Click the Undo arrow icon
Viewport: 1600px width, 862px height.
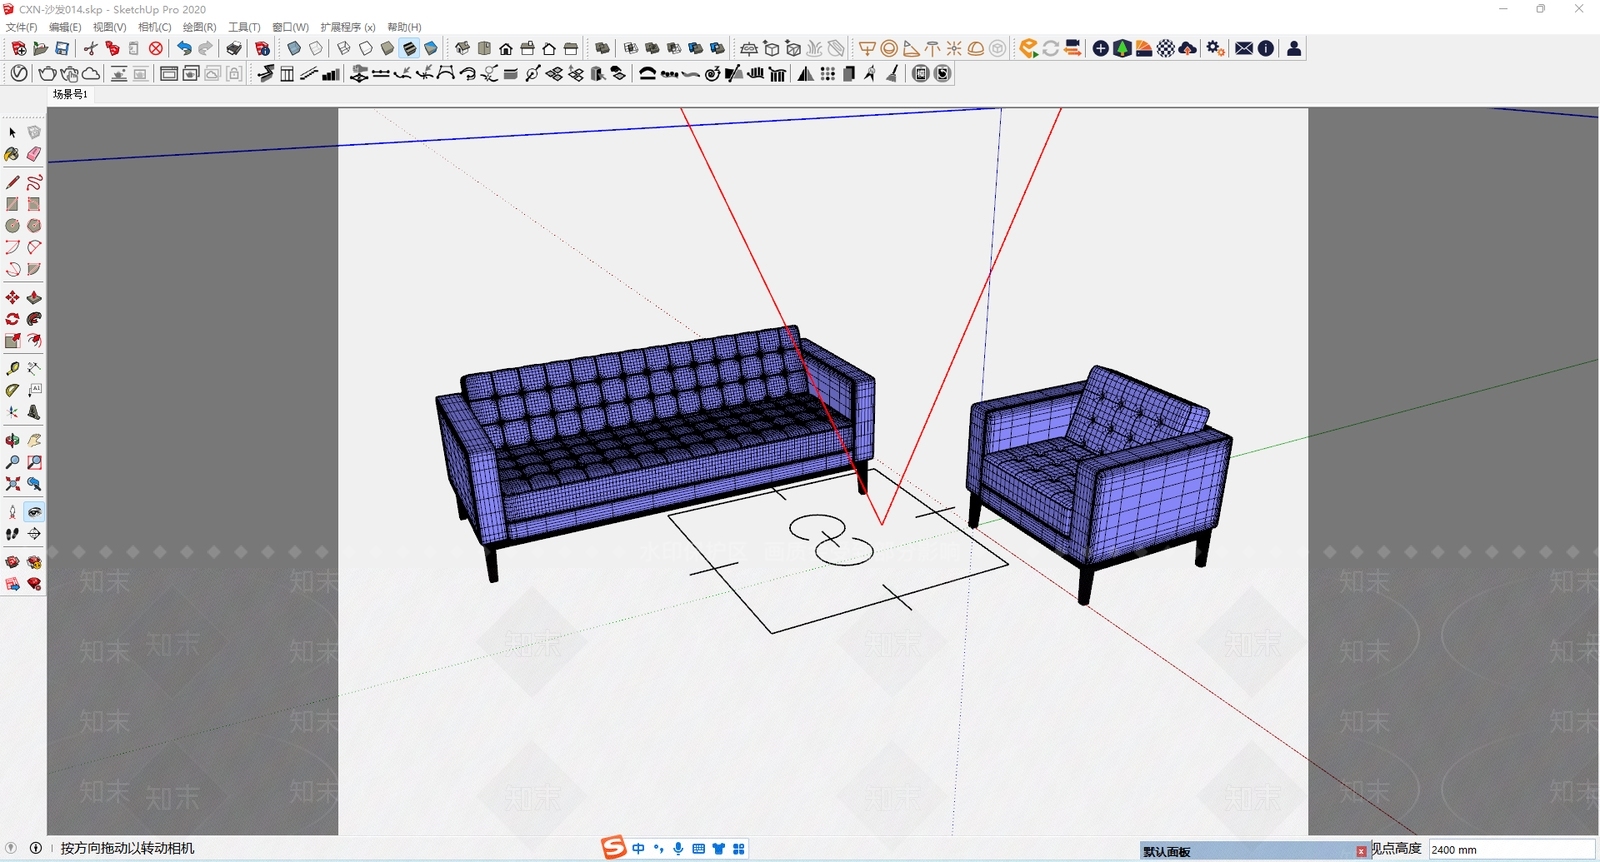[184, 48]
